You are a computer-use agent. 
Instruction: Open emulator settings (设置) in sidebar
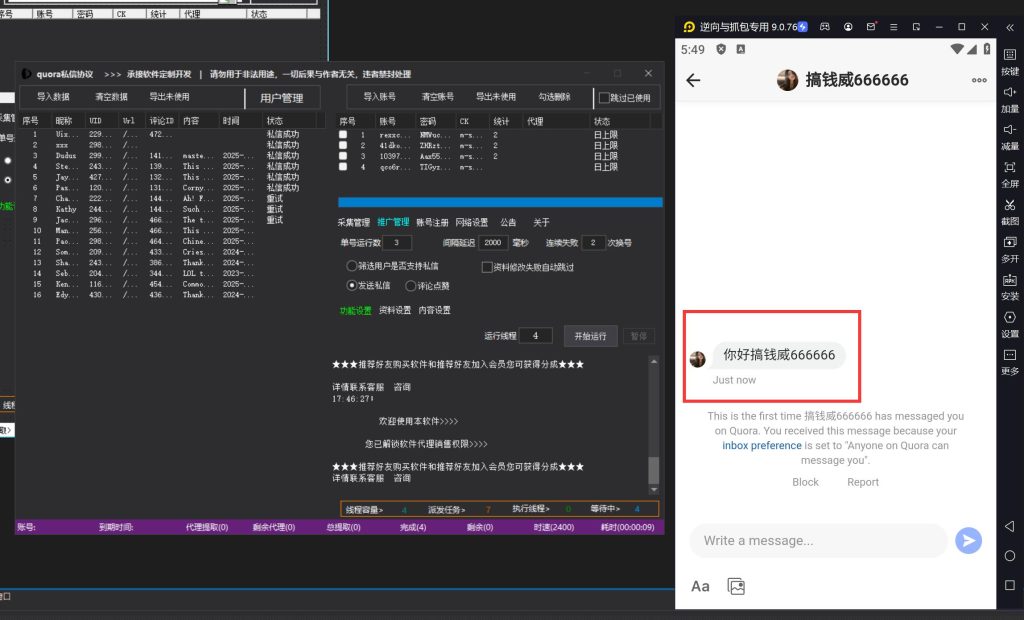point(1009,318)
